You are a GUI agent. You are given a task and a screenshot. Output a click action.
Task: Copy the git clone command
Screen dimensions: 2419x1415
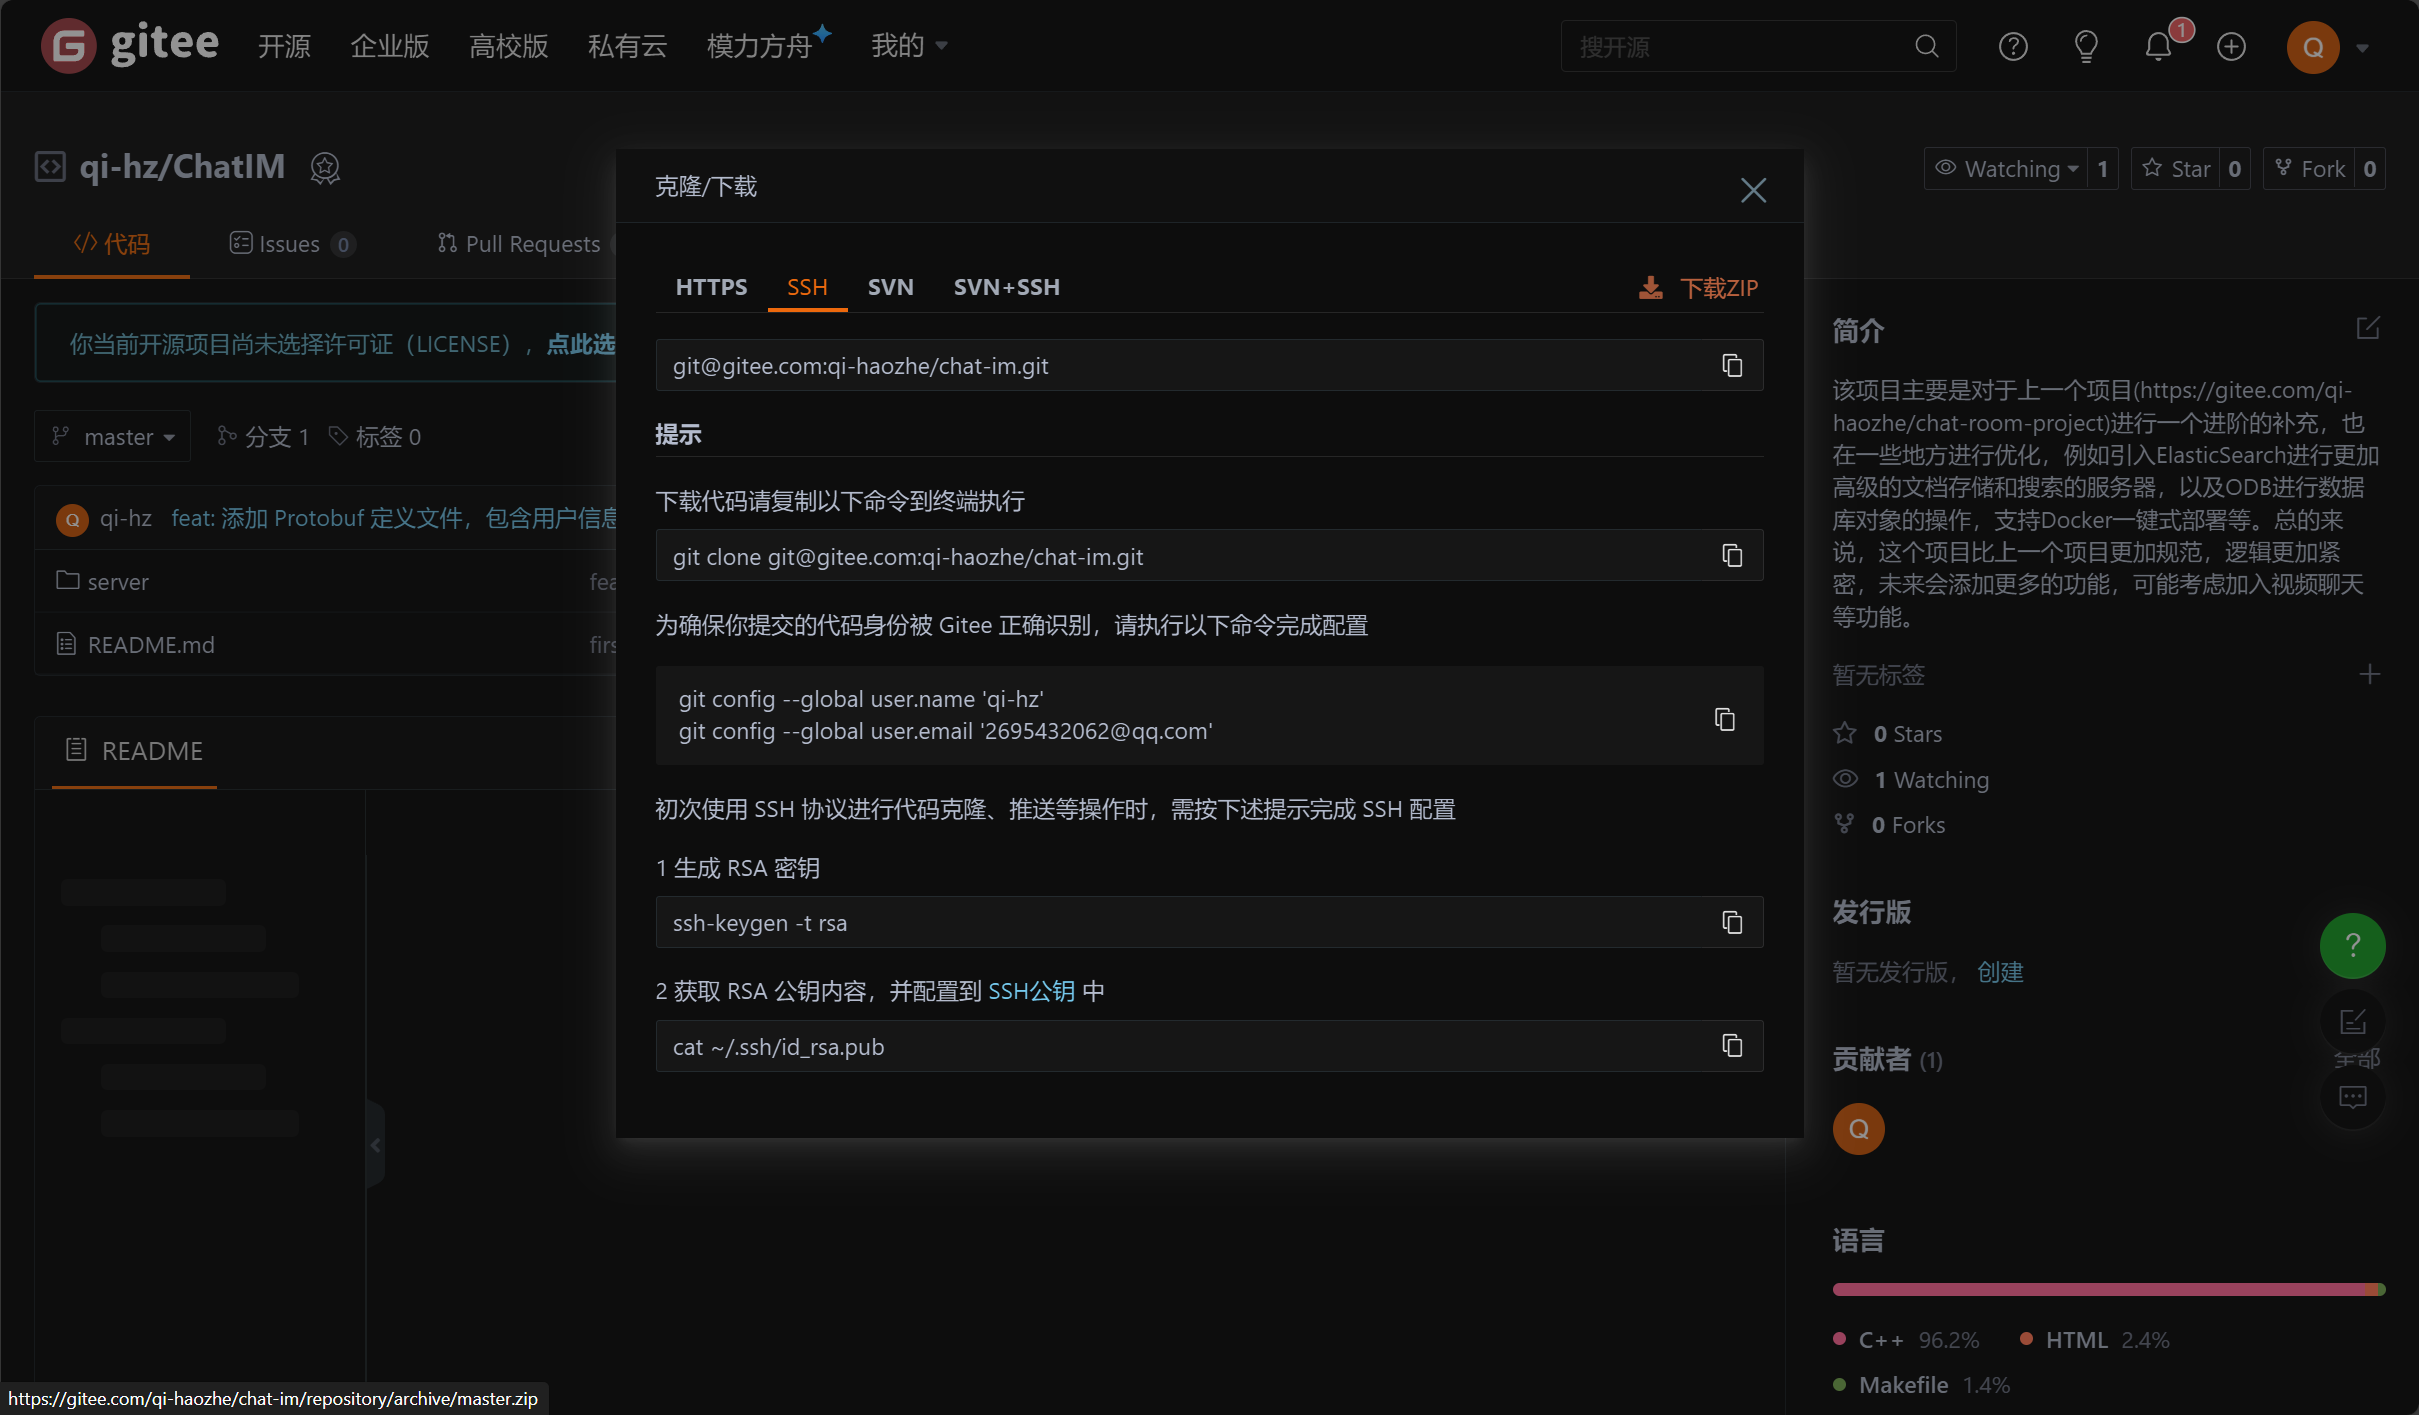(1732, 555)
